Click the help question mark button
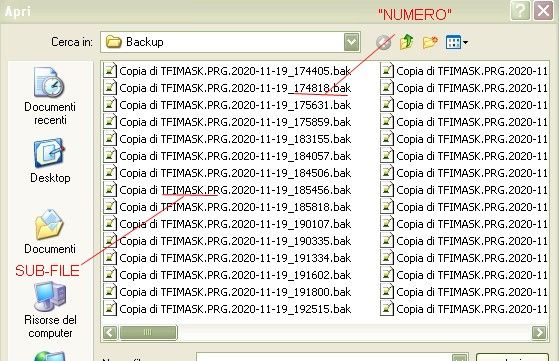Screen dimensions: 559x361 [520, 11]
